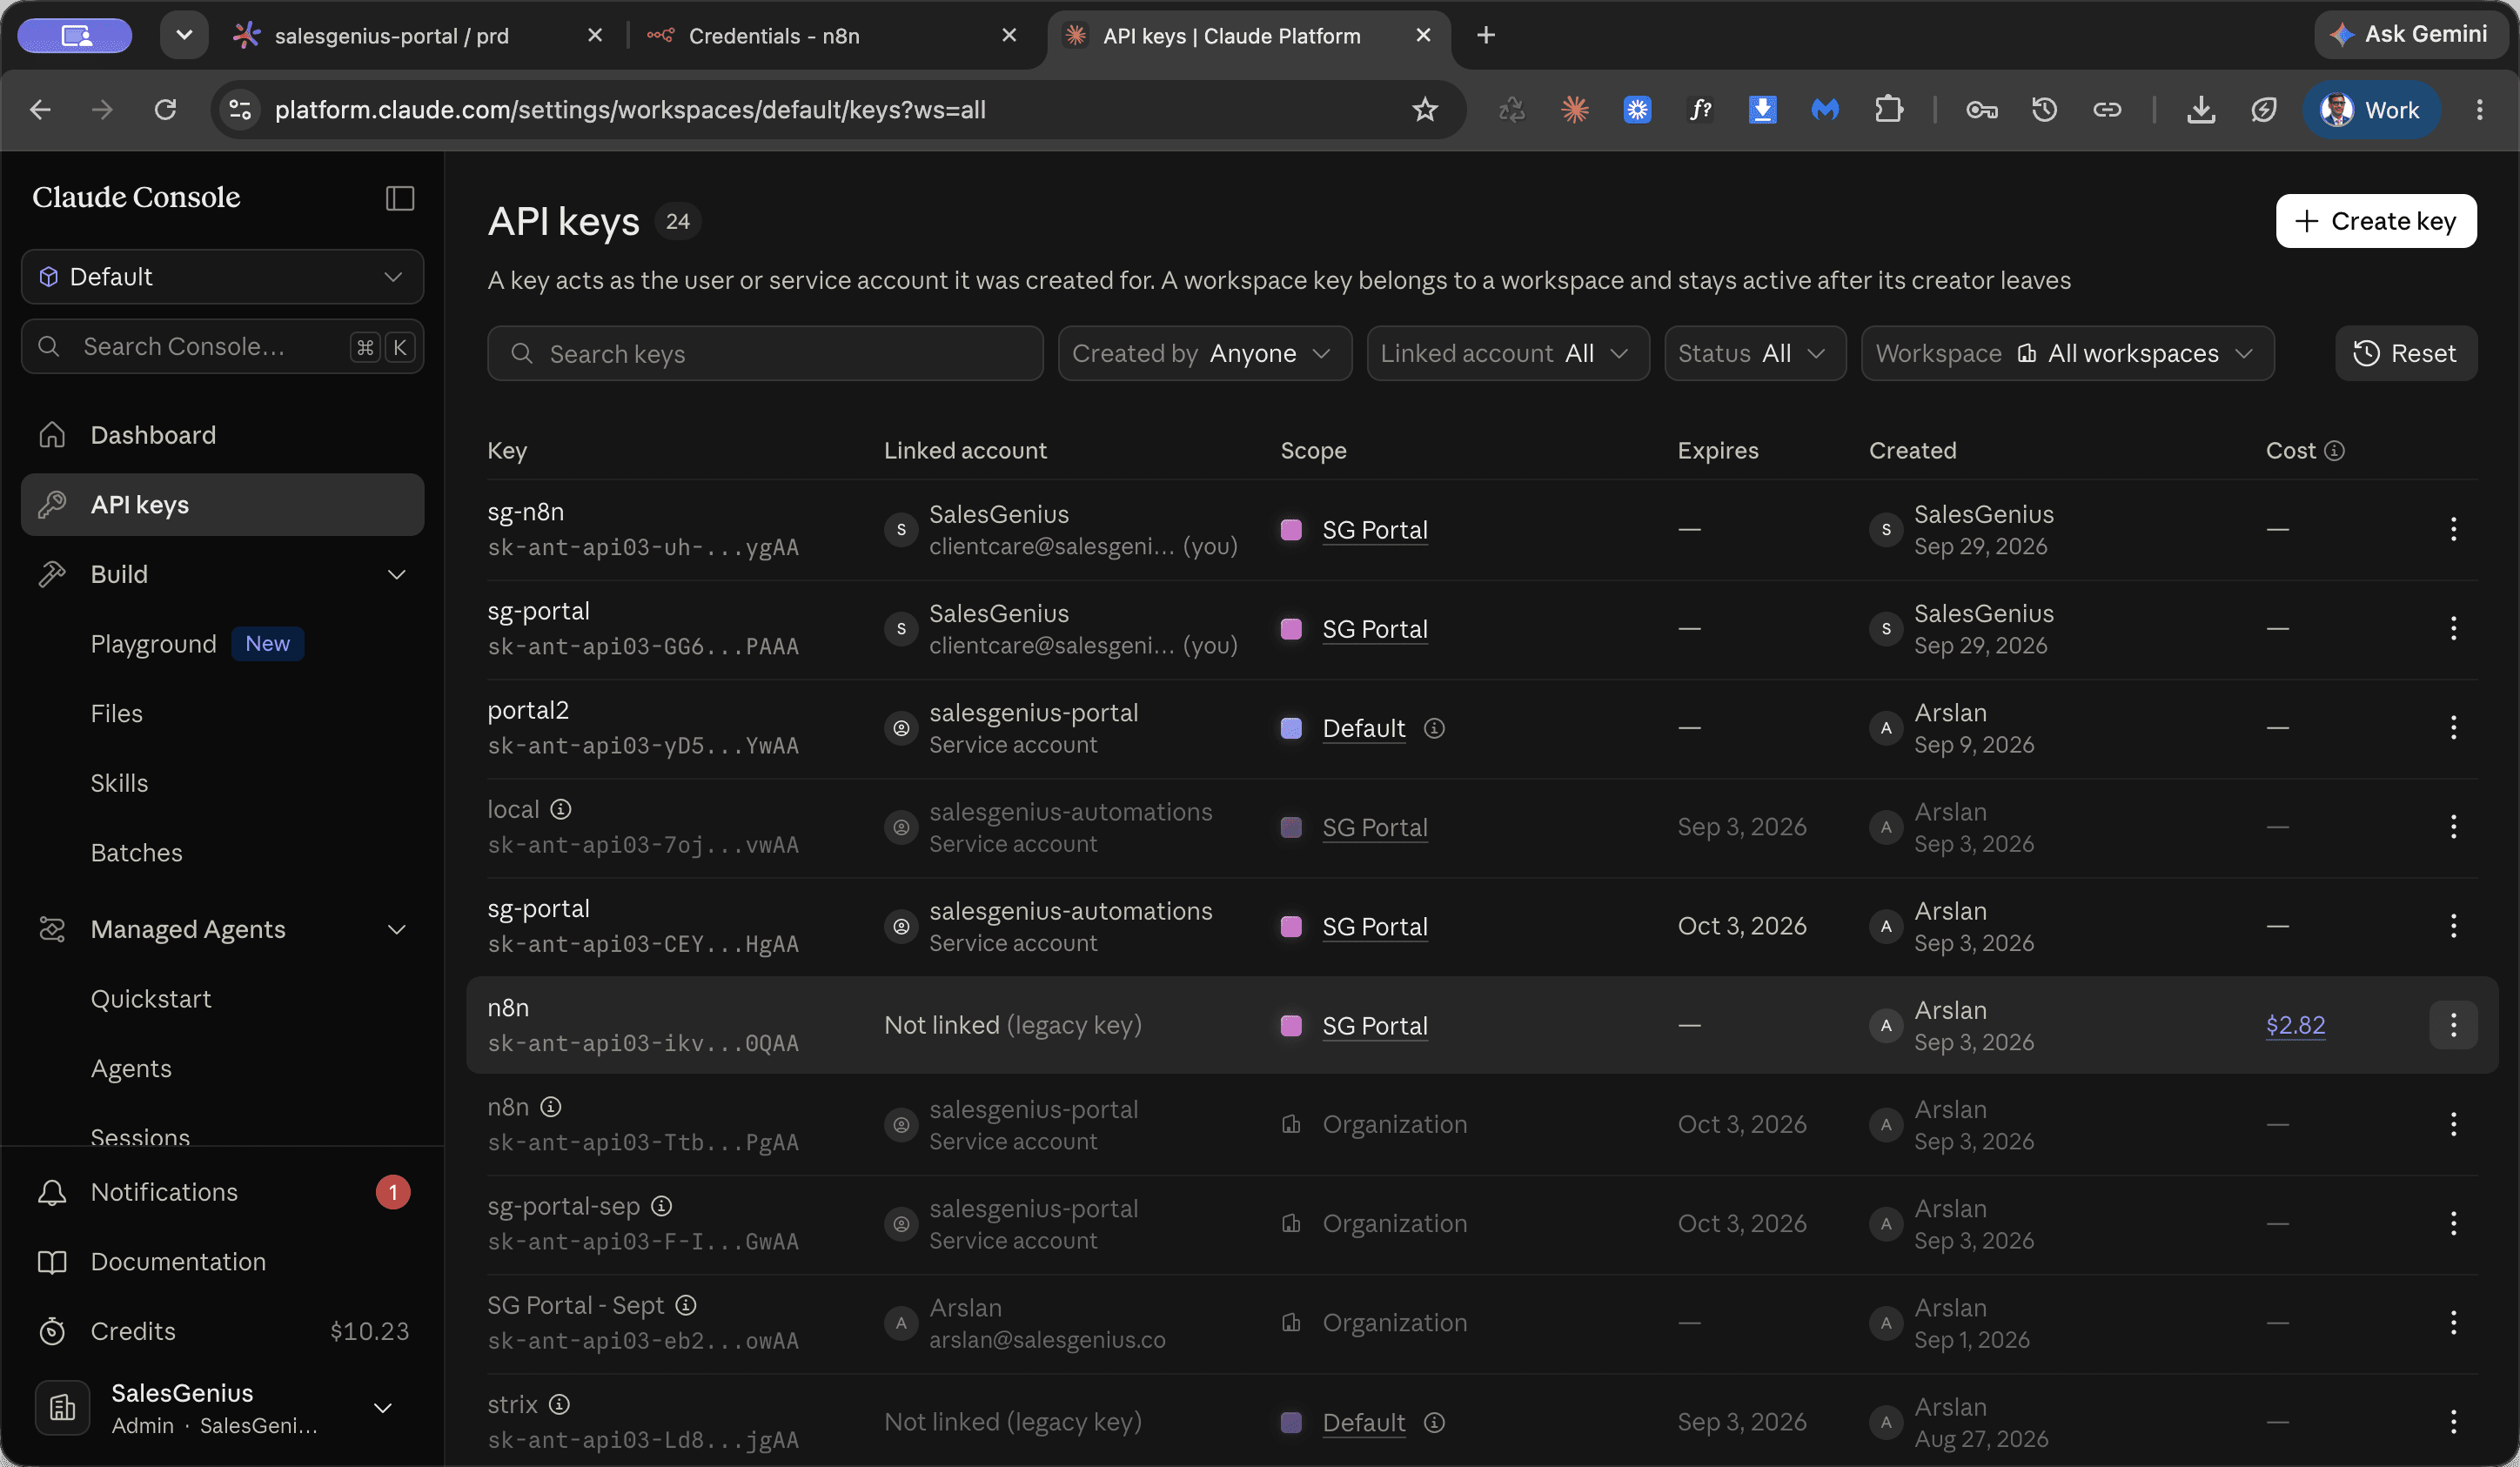The image size is (2520, 1467).
Task: Click the Create key button
Action: (x=2376, y=221)
